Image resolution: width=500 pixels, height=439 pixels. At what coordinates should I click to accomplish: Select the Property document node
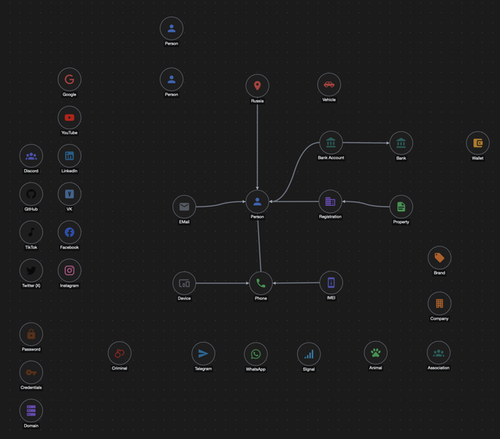tap(401, 207)
